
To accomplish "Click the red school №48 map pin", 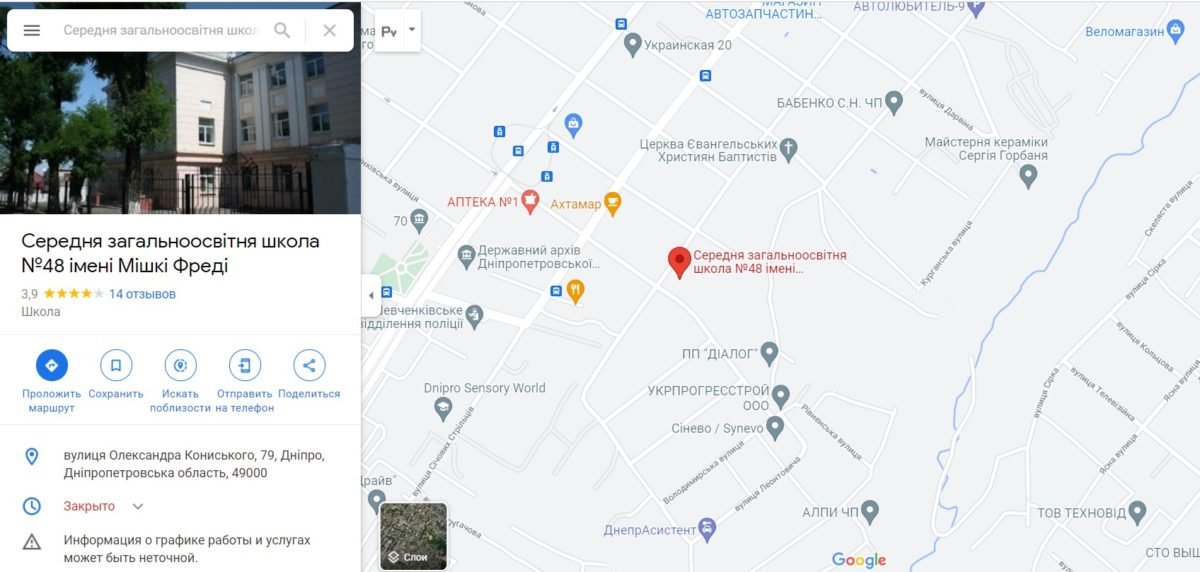I will [679, 262].
